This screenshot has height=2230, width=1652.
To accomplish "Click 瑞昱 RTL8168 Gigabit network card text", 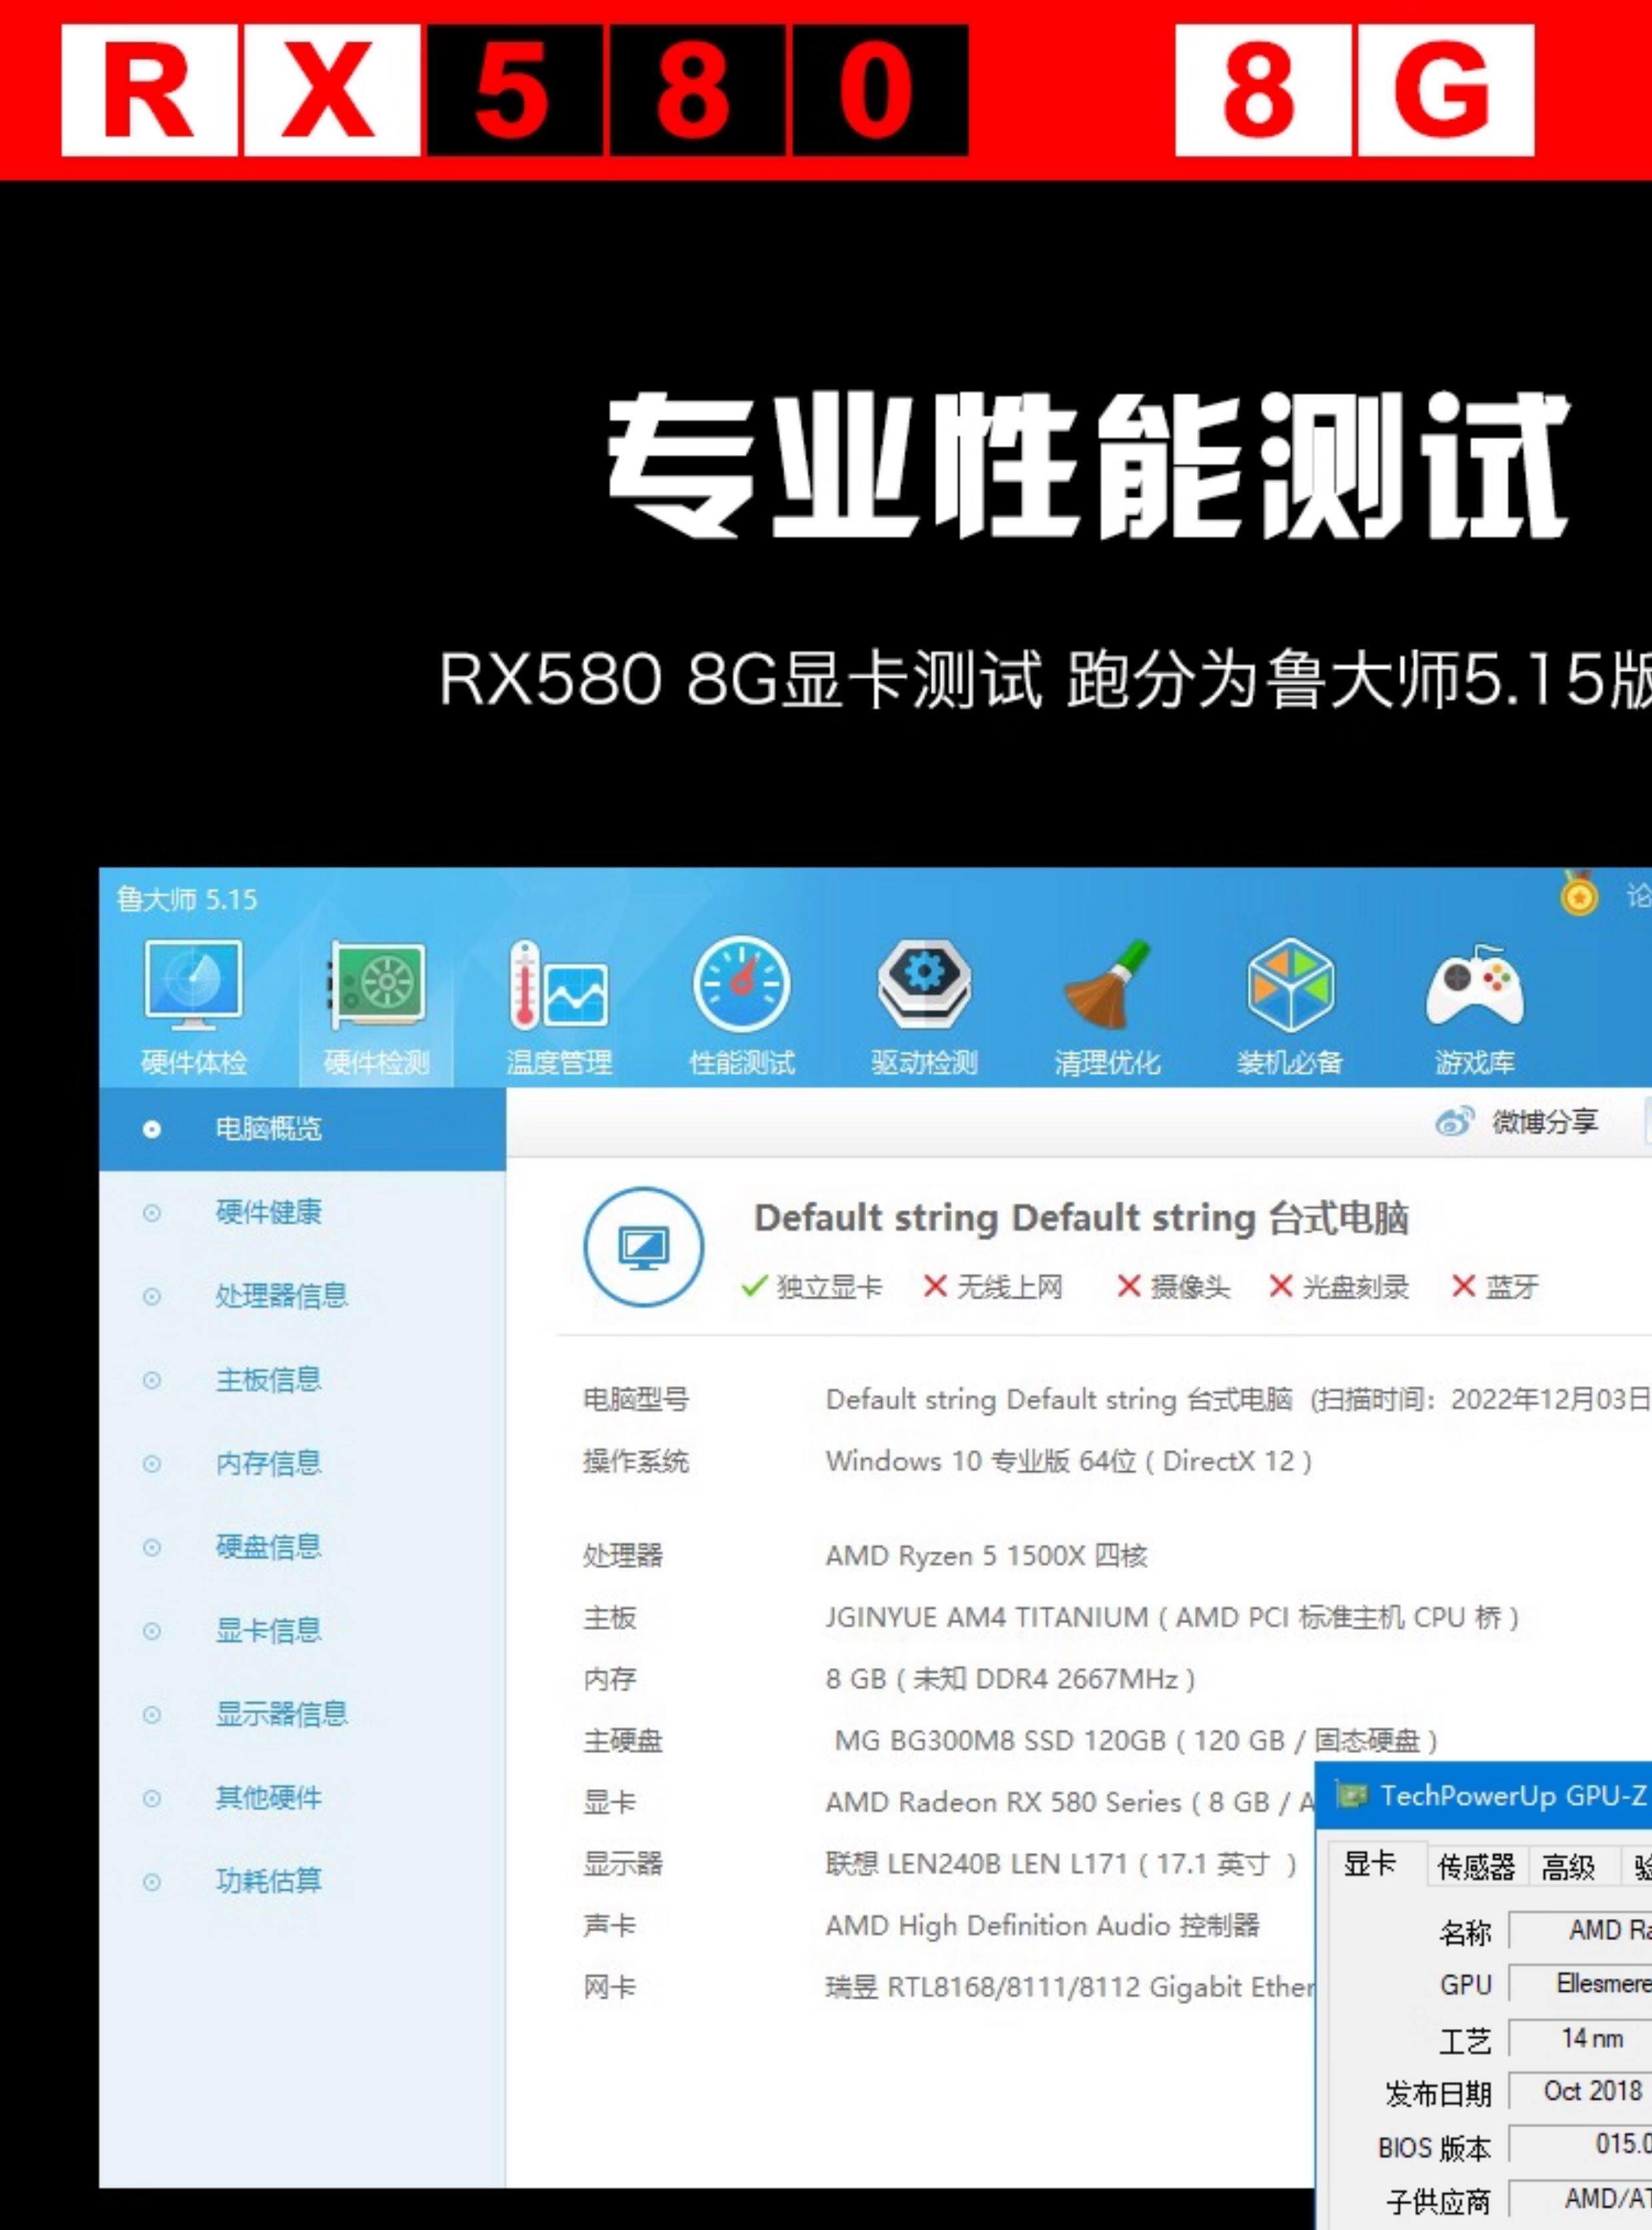I will point(1070,1987).
